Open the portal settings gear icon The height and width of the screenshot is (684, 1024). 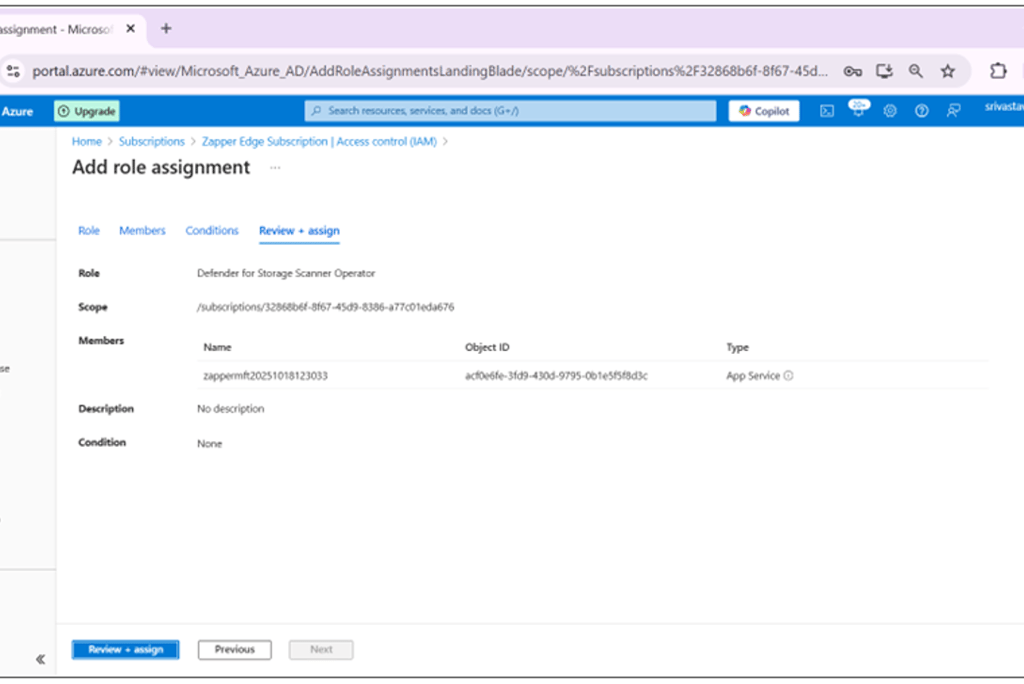[x=889, y=111]
